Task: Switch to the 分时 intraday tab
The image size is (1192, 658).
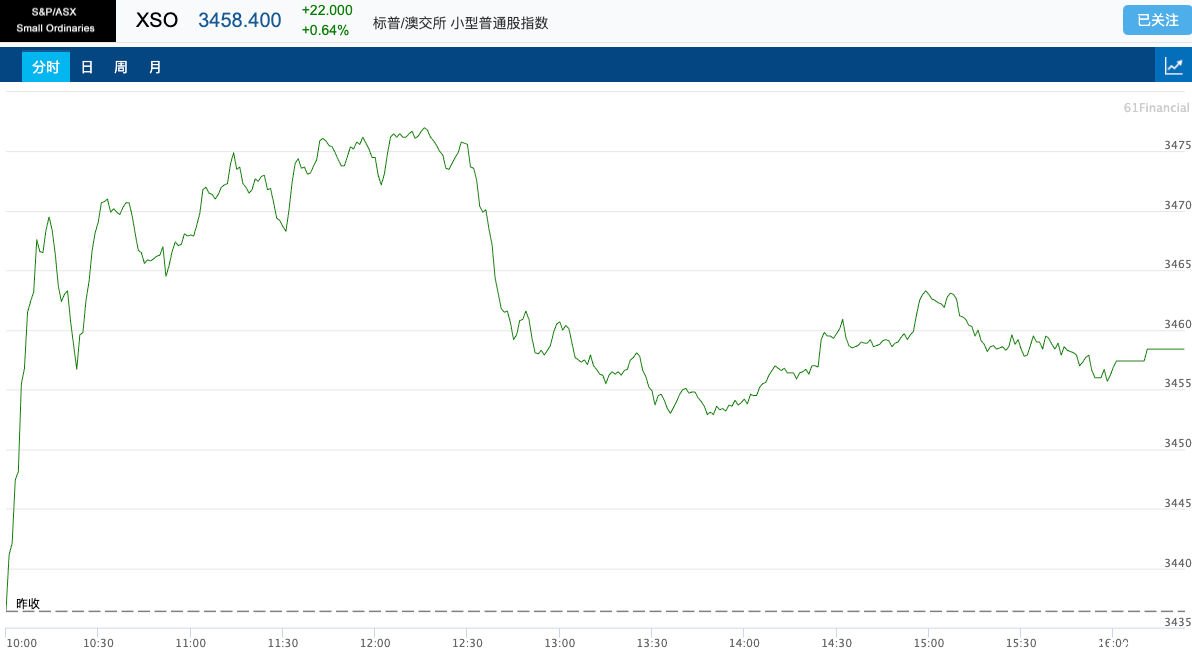Action: (x=46, y=67)
